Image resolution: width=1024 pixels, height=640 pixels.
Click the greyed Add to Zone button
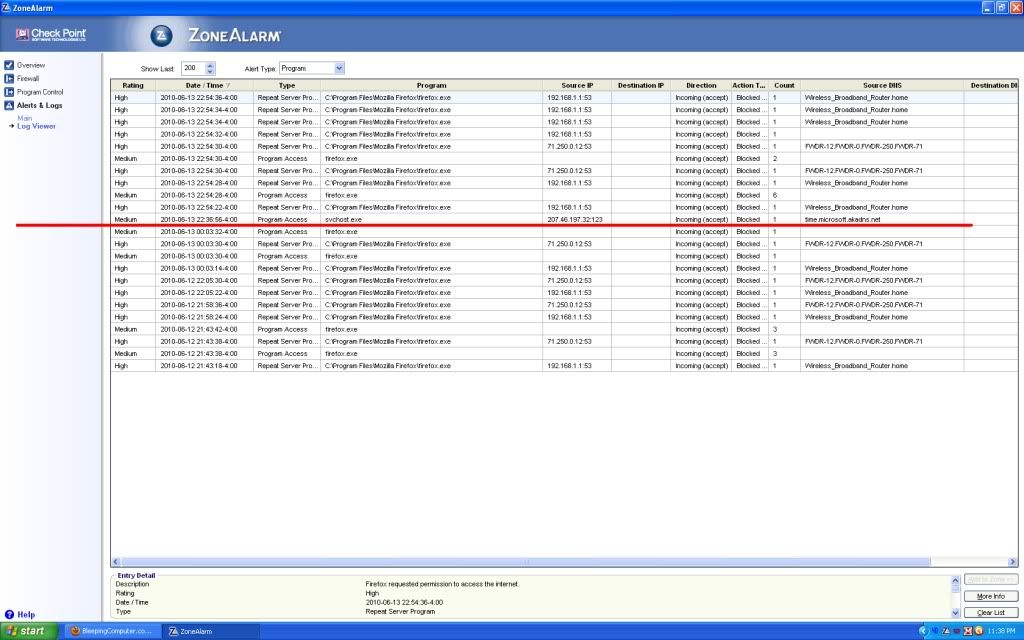tap(990, 579)
